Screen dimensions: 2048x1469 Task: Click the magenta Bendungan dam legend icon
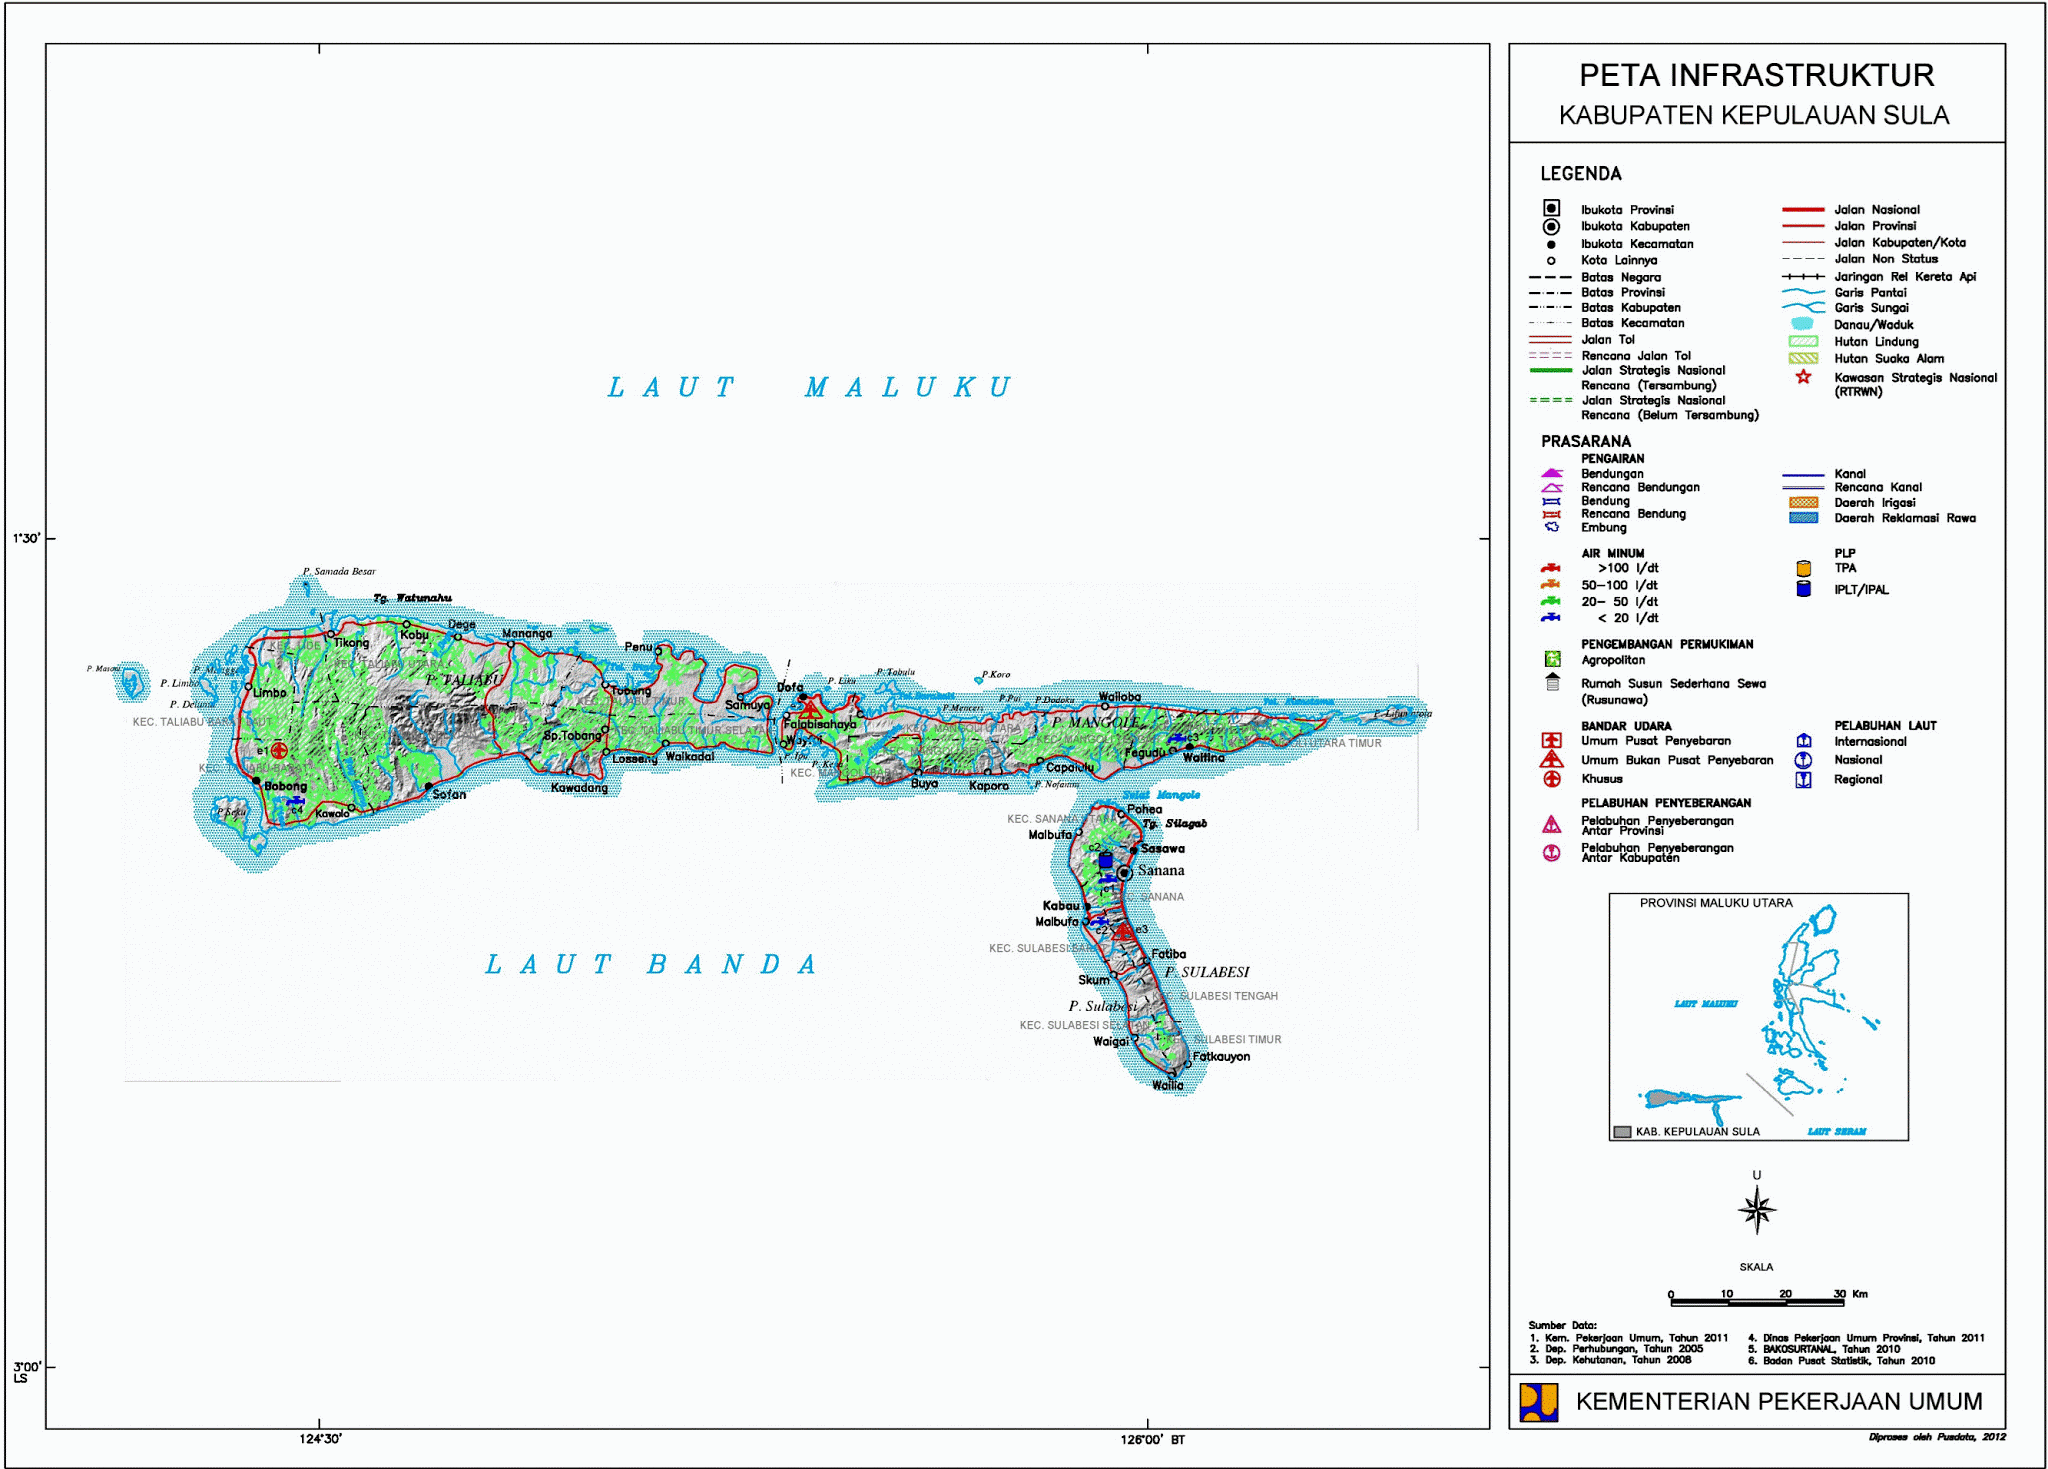(1551, 473)
